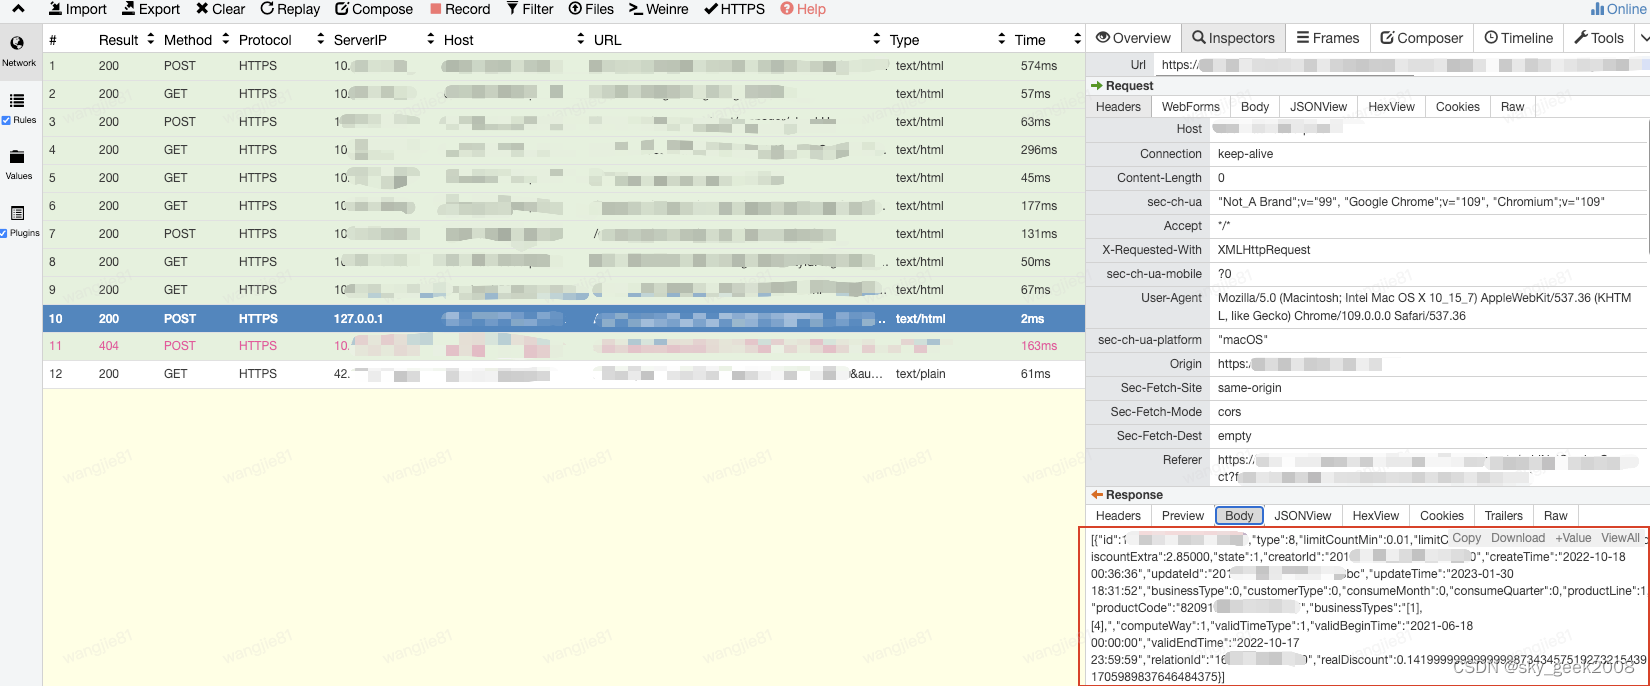Click the Export toolbar item
1650x686 pixels.
[x=151, y=9]
